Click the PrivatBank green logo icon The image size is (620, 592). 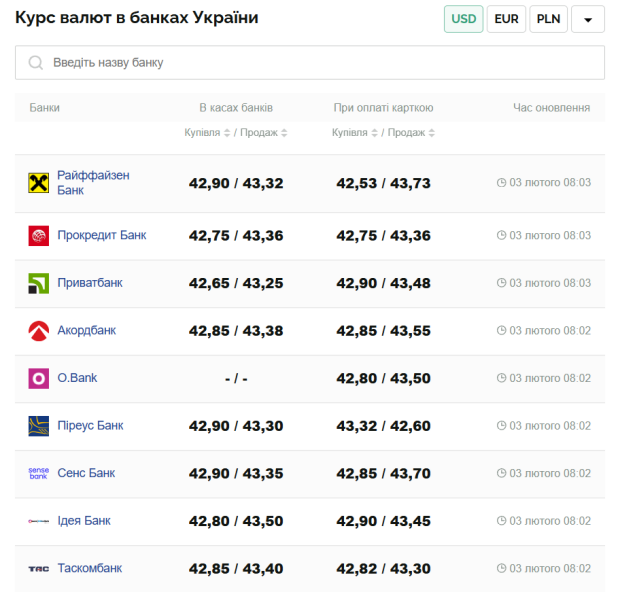[x=38, y=283]
